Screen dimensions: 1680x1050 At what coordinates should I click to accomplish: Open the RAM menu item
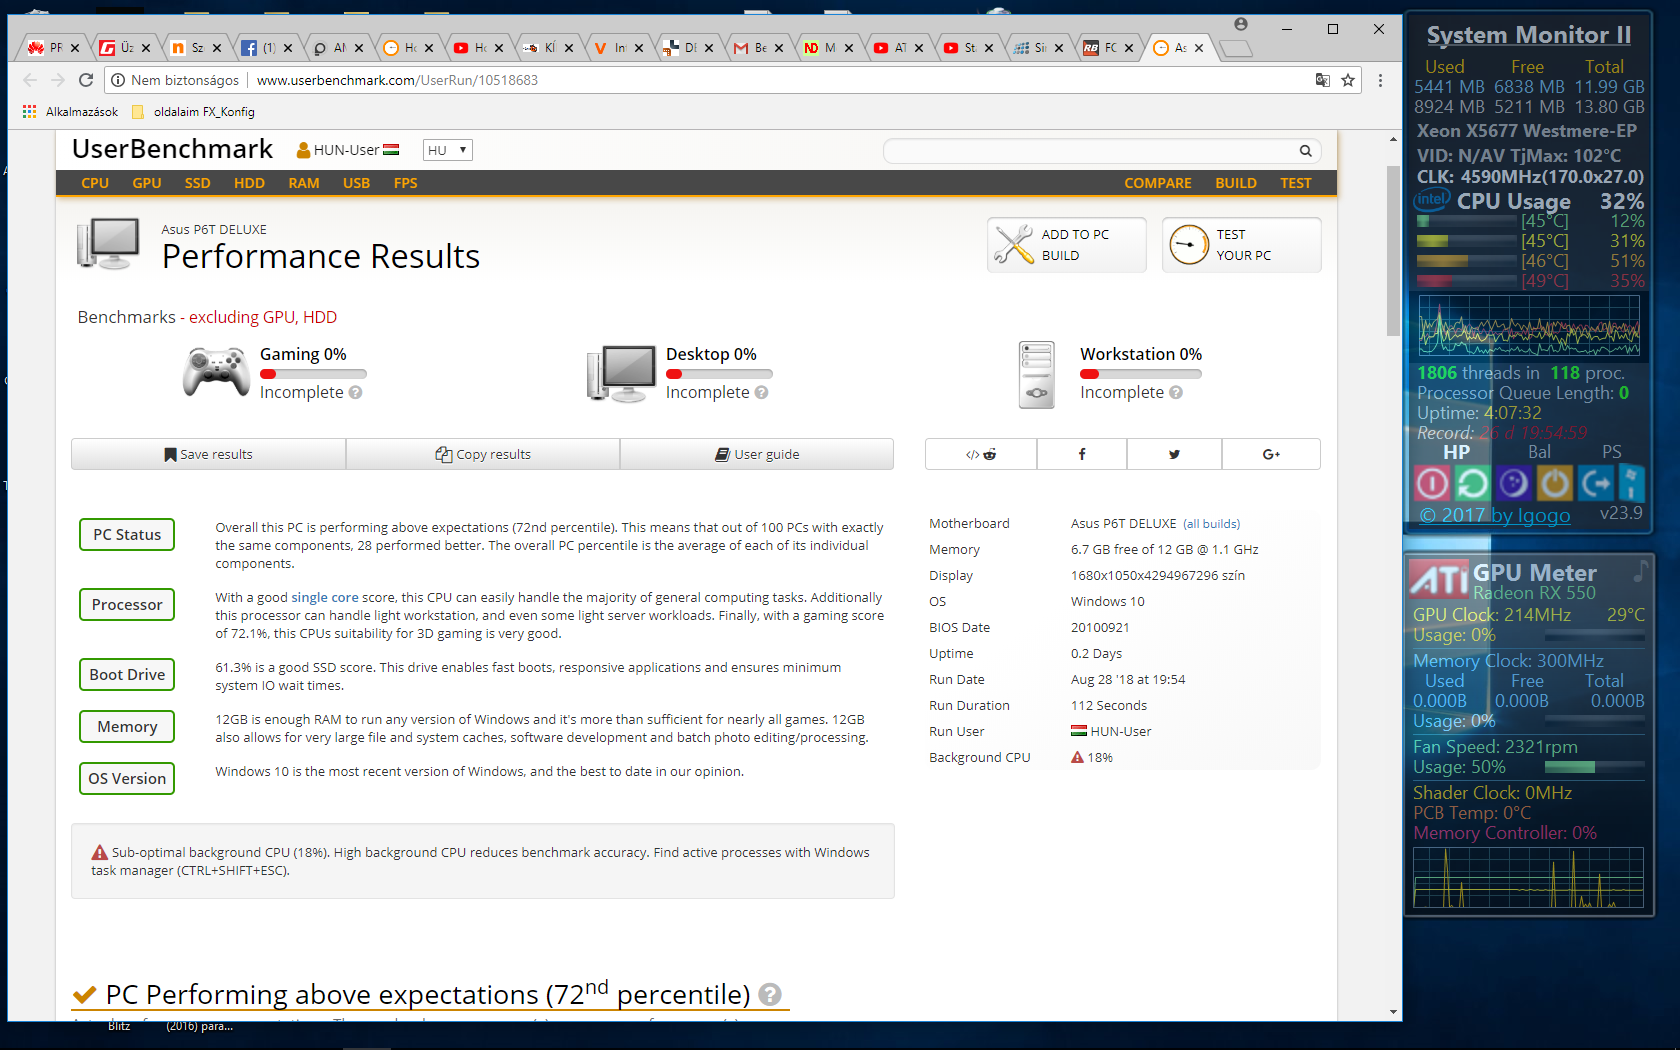(x=304, y=183)
